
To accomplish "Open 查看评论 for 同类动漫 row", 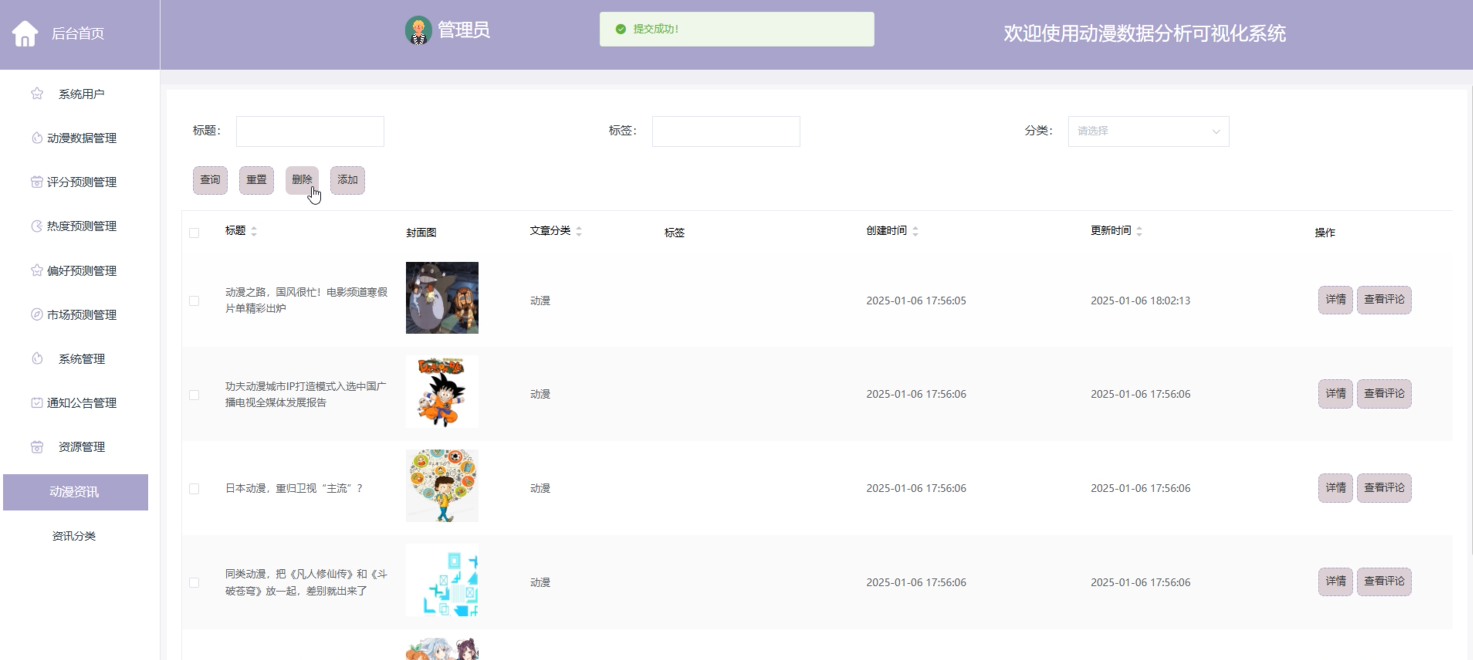I will tap(1384, 582).
